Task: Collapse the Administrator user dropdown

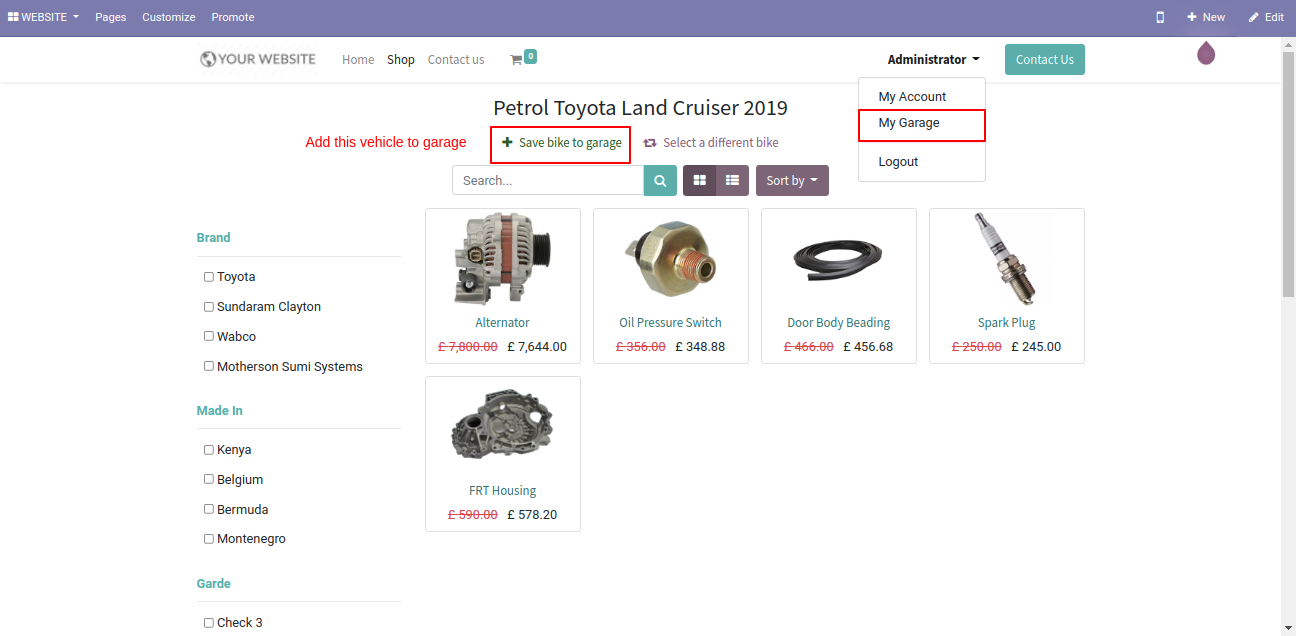Action: pyautogui.click(x=933, y=60)
